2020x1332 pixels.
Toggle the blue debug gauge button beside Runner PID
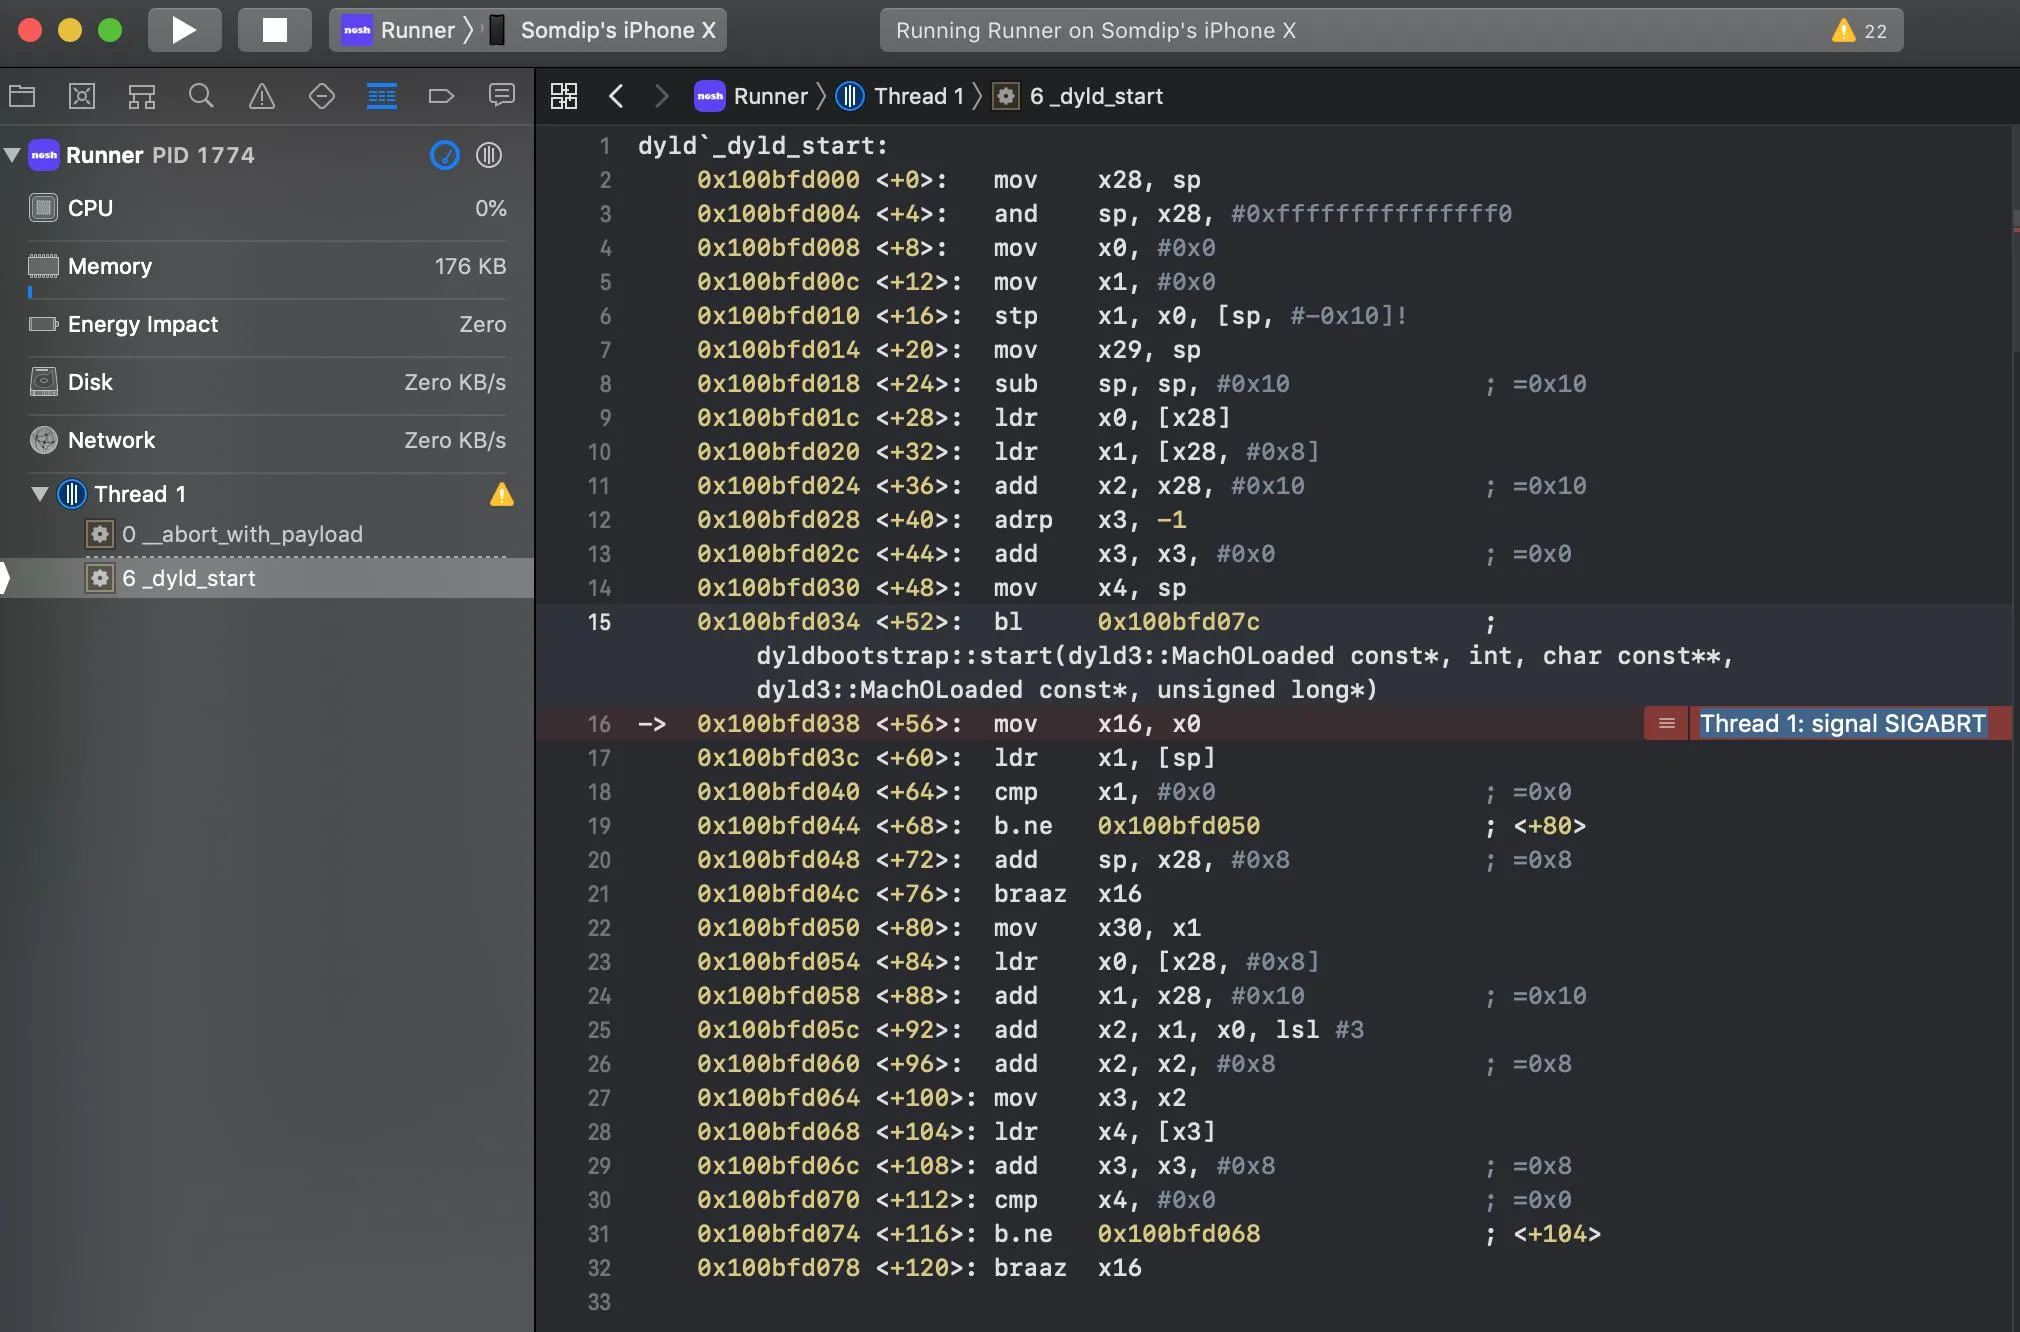444,155
